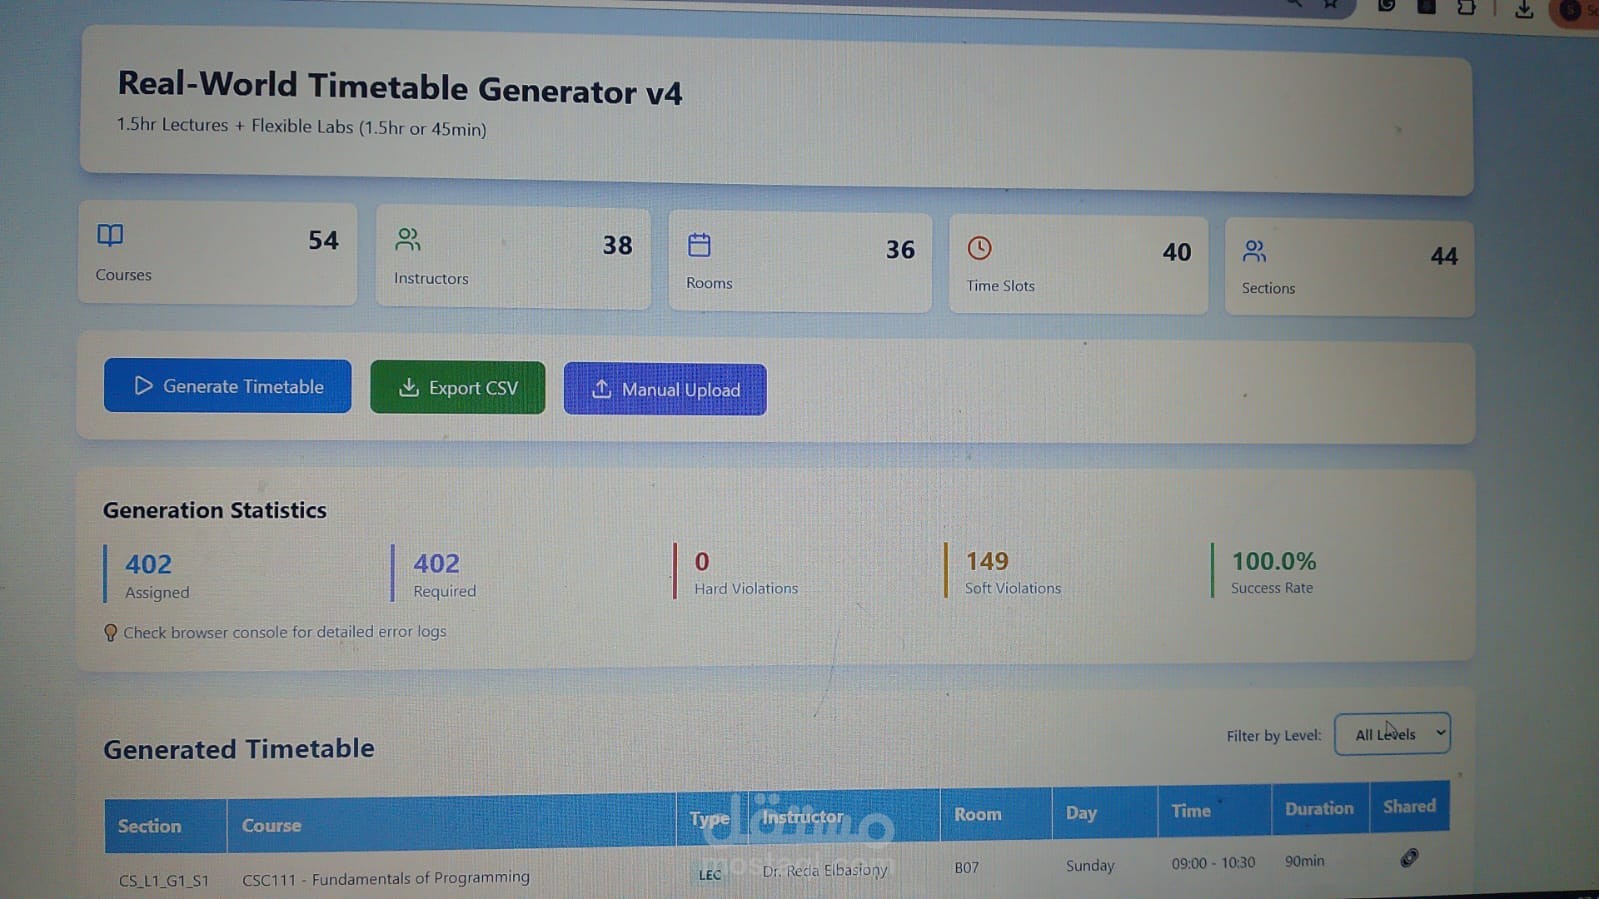This screenshot has width=1599, height=899.
Task: Click the B07 room cell
Action: (x=966, y=867)
